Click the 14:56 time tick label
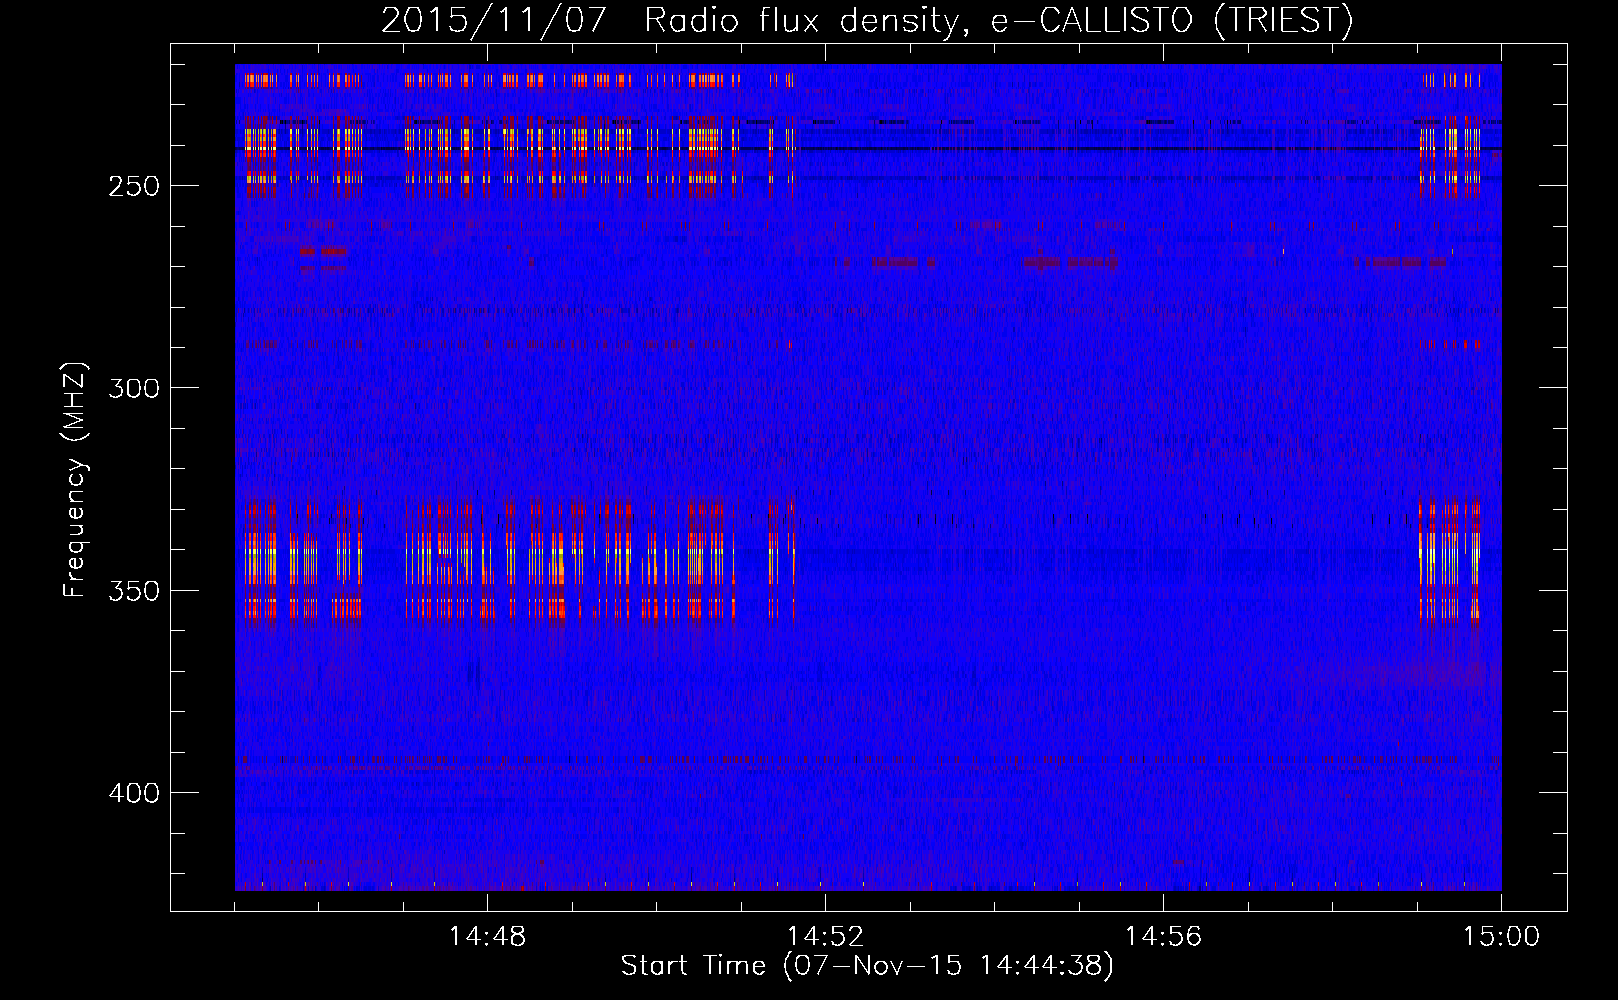 point(1163,937)
